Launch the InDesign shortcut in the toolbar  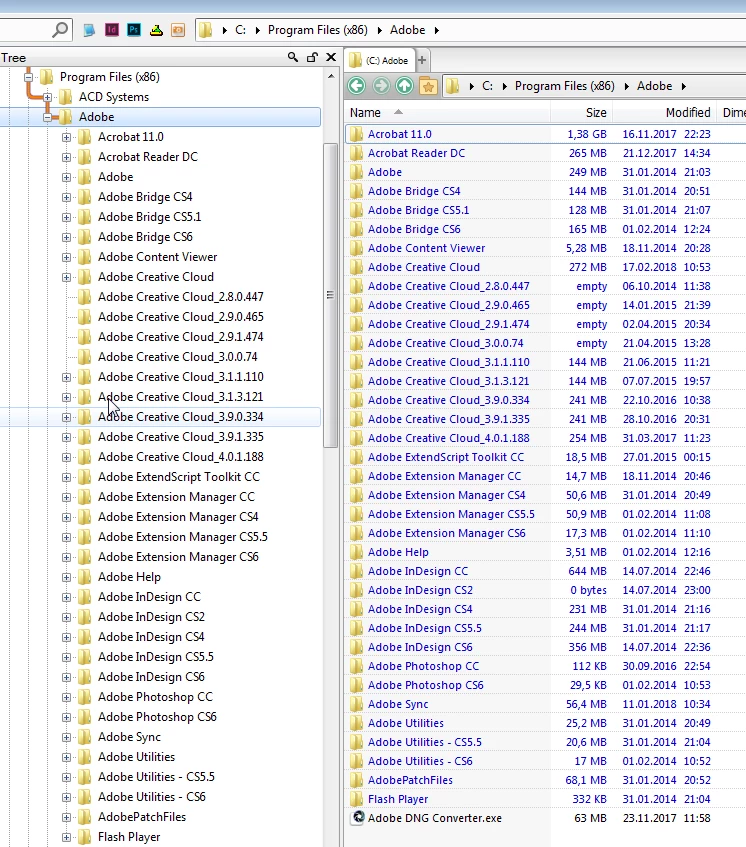click(112, 30)
